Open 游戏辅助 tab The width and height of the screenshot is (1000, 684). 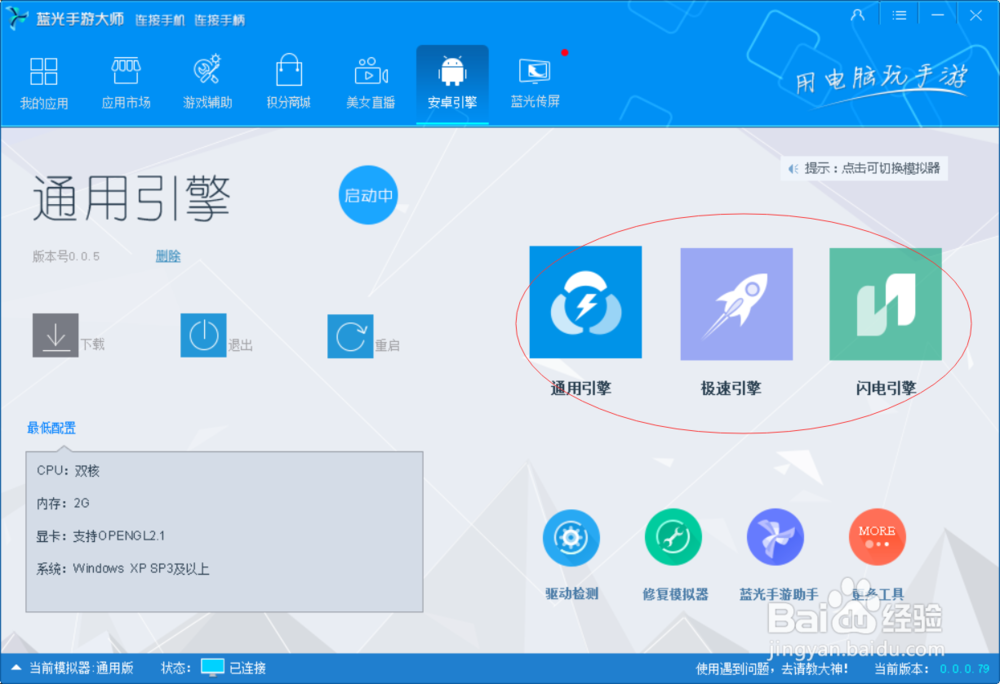pyautogui.click(x=207, y=84)
